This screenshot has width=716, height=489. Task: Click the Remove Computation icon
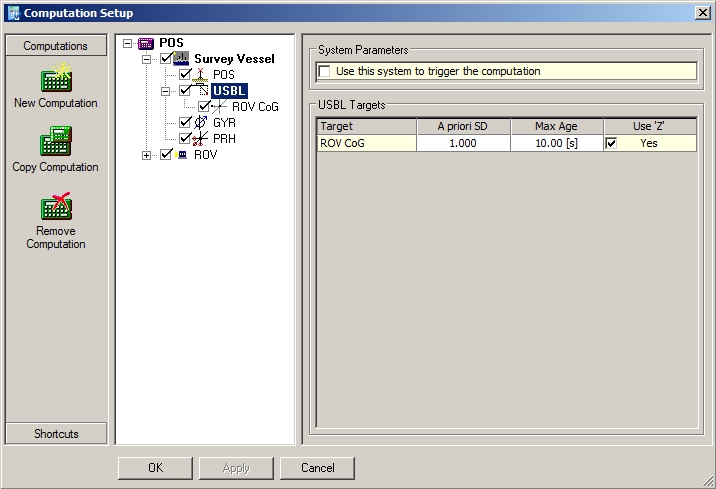point(56,206)
